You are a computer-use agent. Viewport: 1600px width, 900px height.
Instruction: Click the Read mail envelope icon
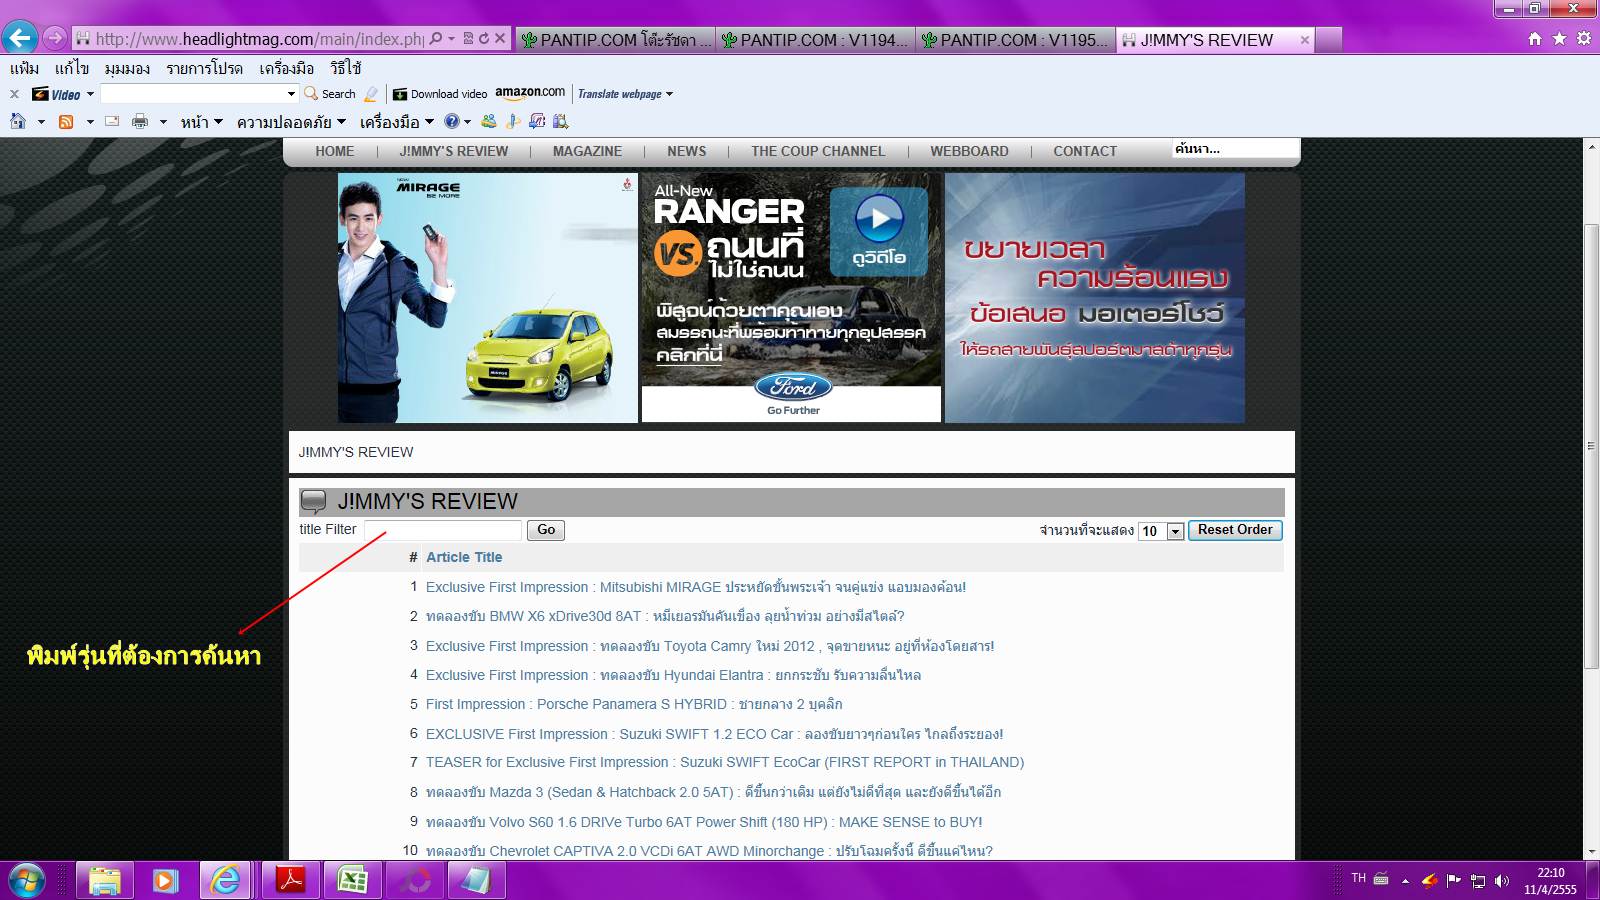pyautogui.click(x=112, y=122)
